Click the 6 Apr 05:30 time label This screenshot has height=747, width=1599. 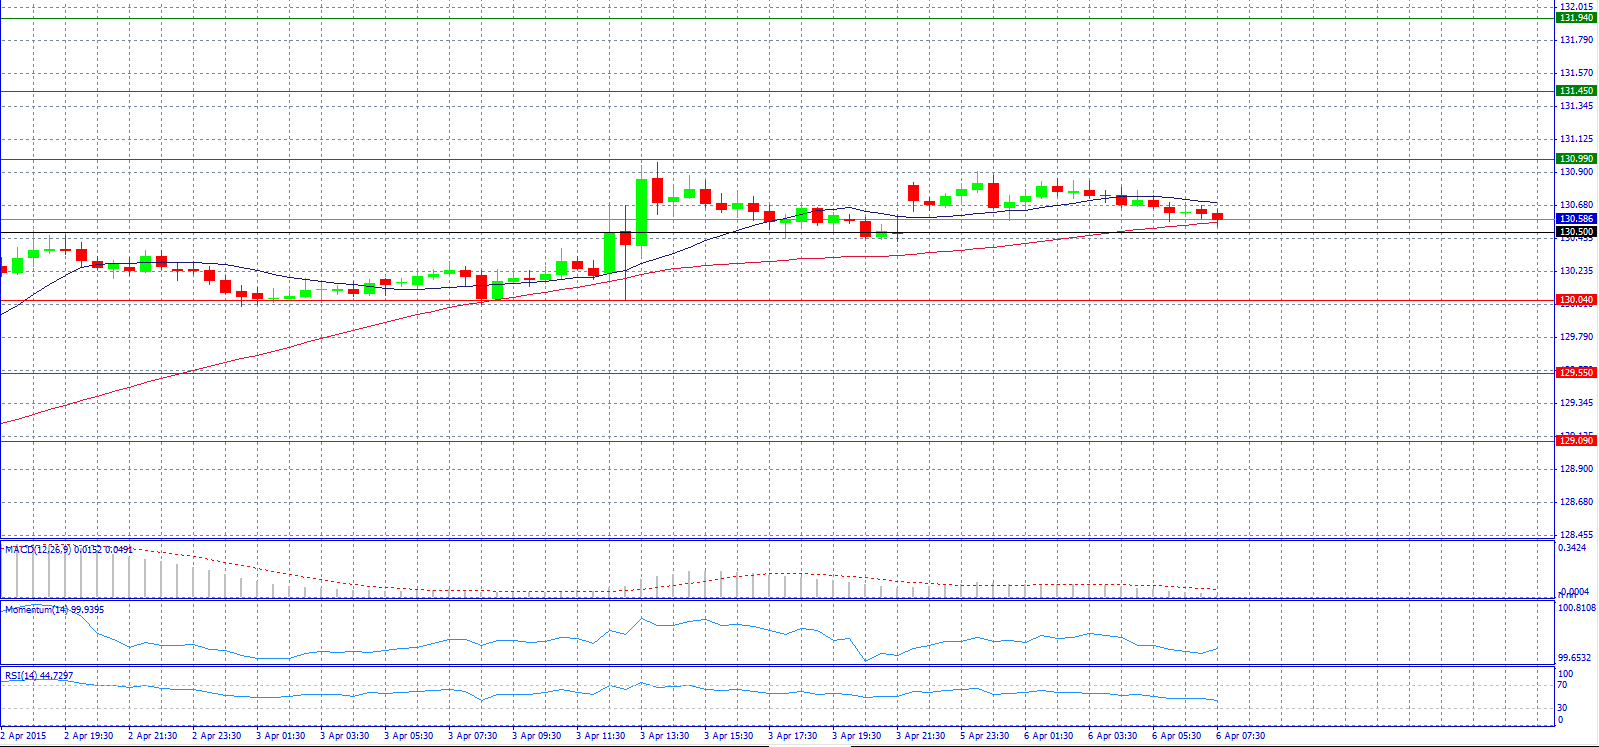(1177, 736)
